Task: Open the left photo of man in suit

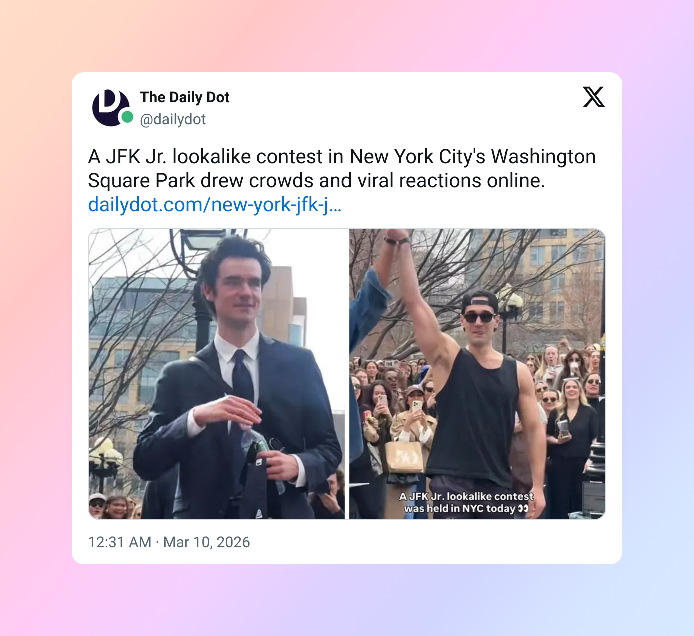Action: point(216,374)
